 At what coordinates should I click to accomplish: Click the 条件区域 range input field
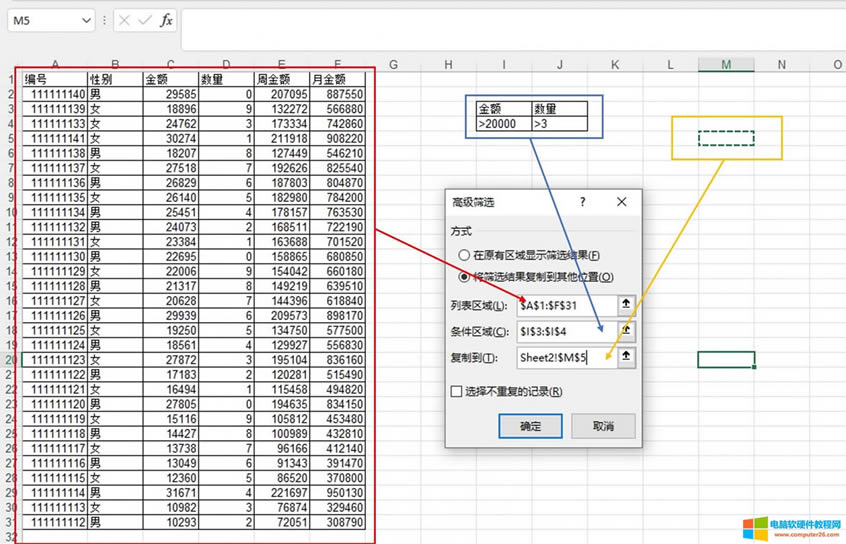(565, 330)
